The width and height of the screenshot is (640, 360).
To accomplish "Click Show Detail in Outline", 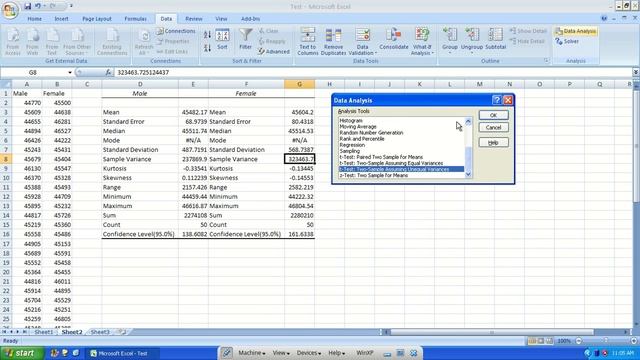I will coord(528,31).
